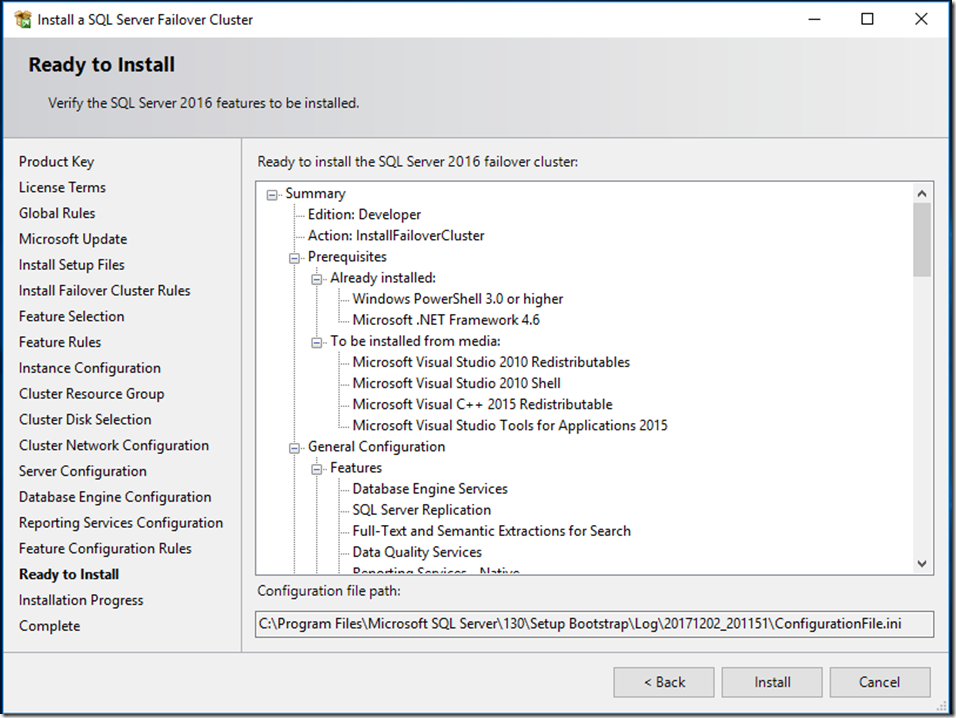Viewport: 956px width, 718px height.
Task: Minimize the setup window
Action: 814,20
